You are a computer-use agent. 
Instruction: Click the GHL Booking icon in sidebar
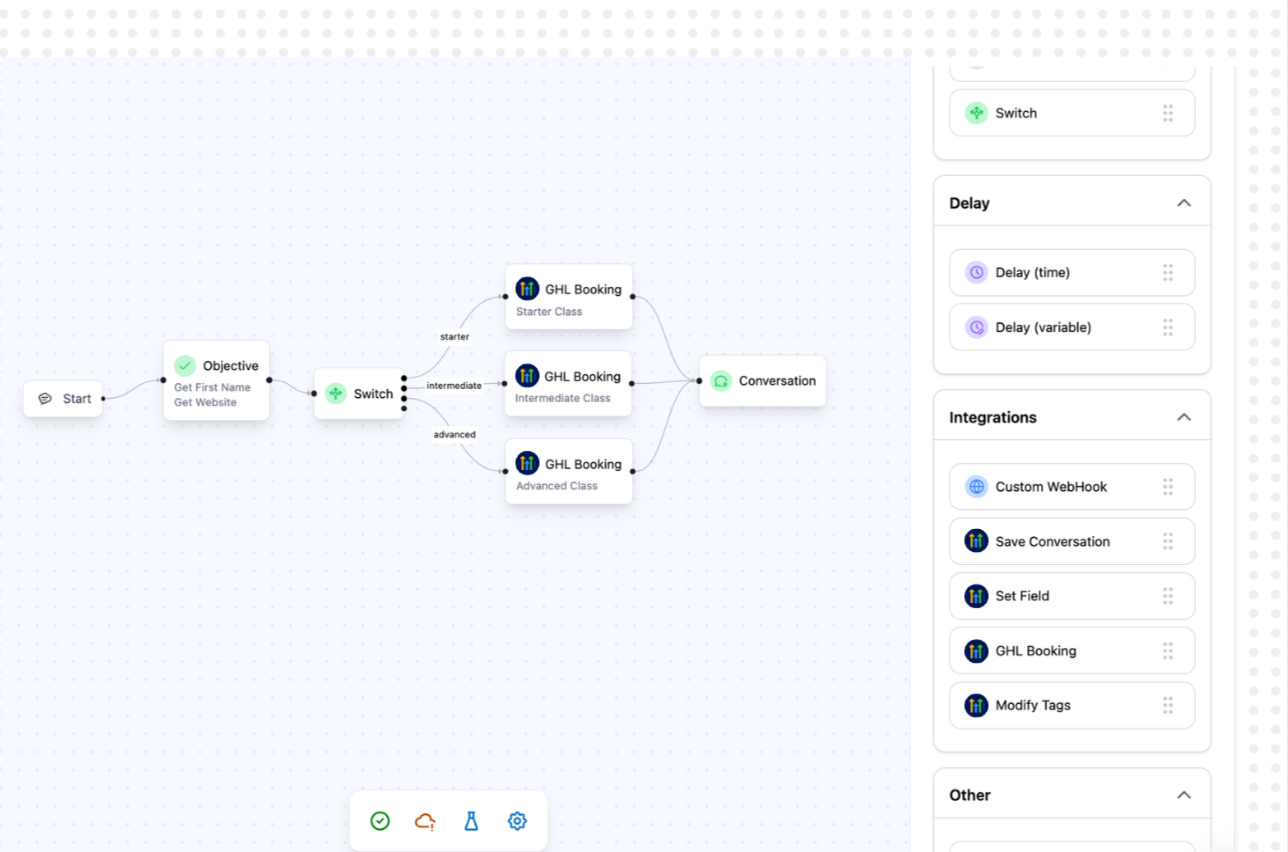pos(976,651)
